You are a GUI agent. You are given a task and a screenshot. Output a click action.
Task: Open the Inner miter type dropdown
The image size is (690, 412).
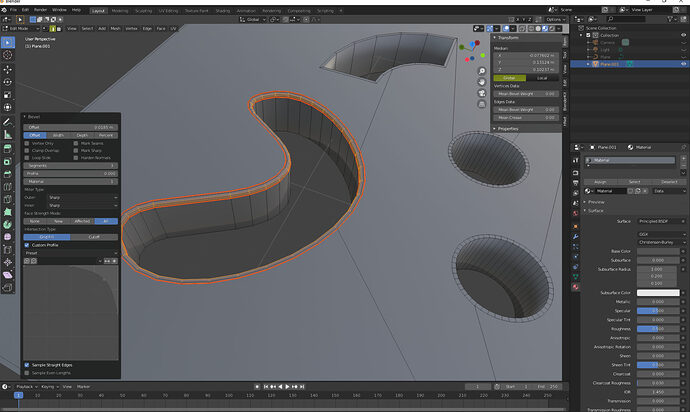click(82, 206)
